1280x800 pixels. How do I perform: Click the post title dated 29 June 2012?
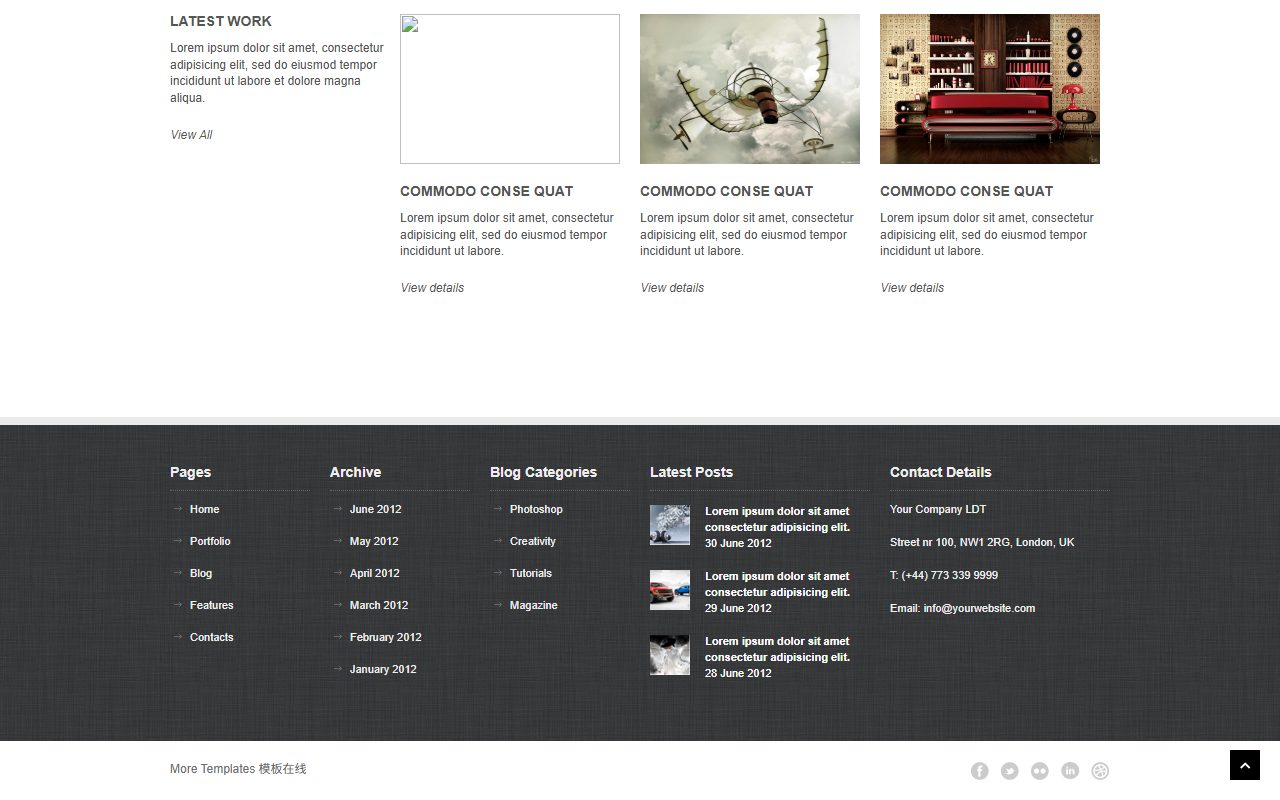click(x=777, y=584)
